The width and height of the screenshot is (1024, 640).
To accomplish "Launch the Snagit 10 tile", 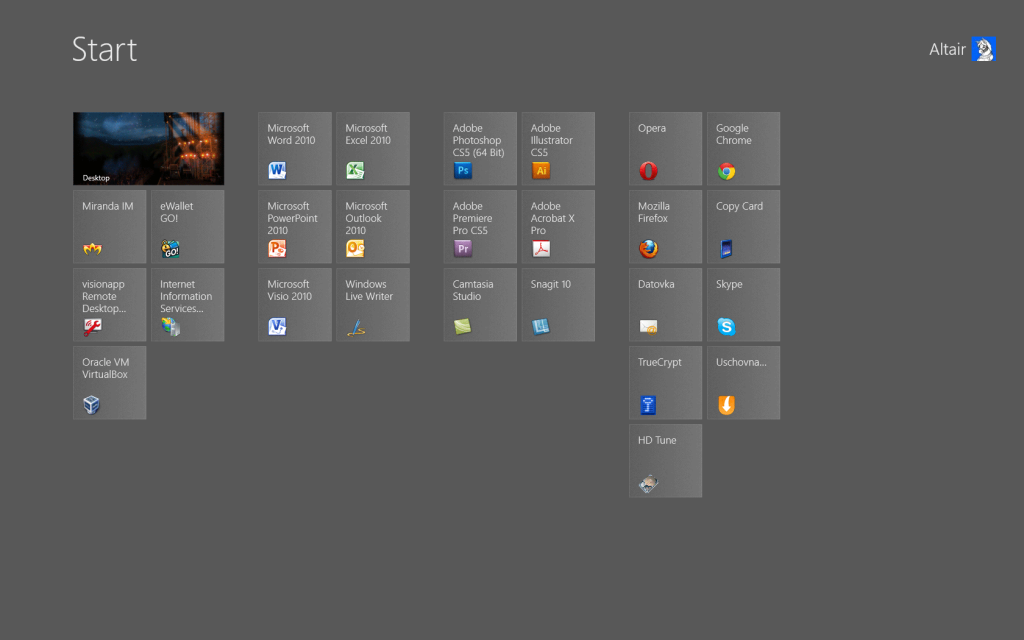I will tap(558, 304).
